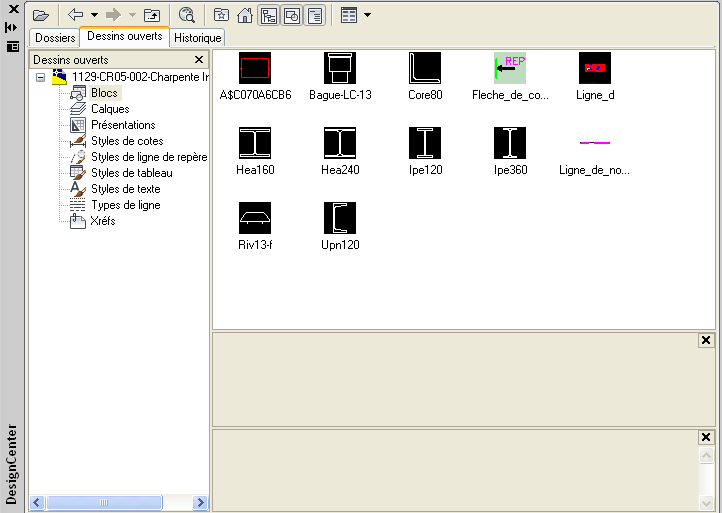Toggle the description pane button
Screen dimensions: 722x513
tap(315, 15)
